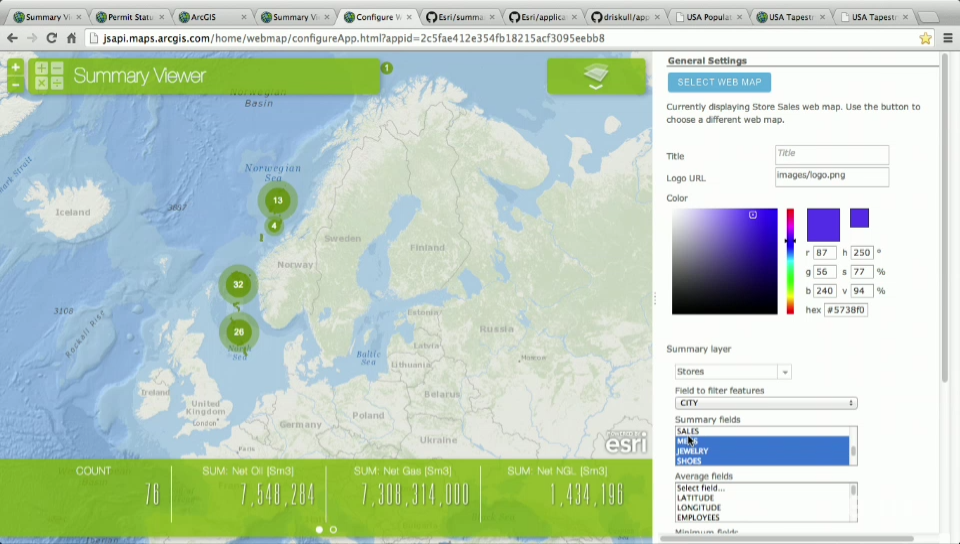The height and width of the screenshot is (544, 960).
Task: Open browser home page icon
Action: point(71,38)
